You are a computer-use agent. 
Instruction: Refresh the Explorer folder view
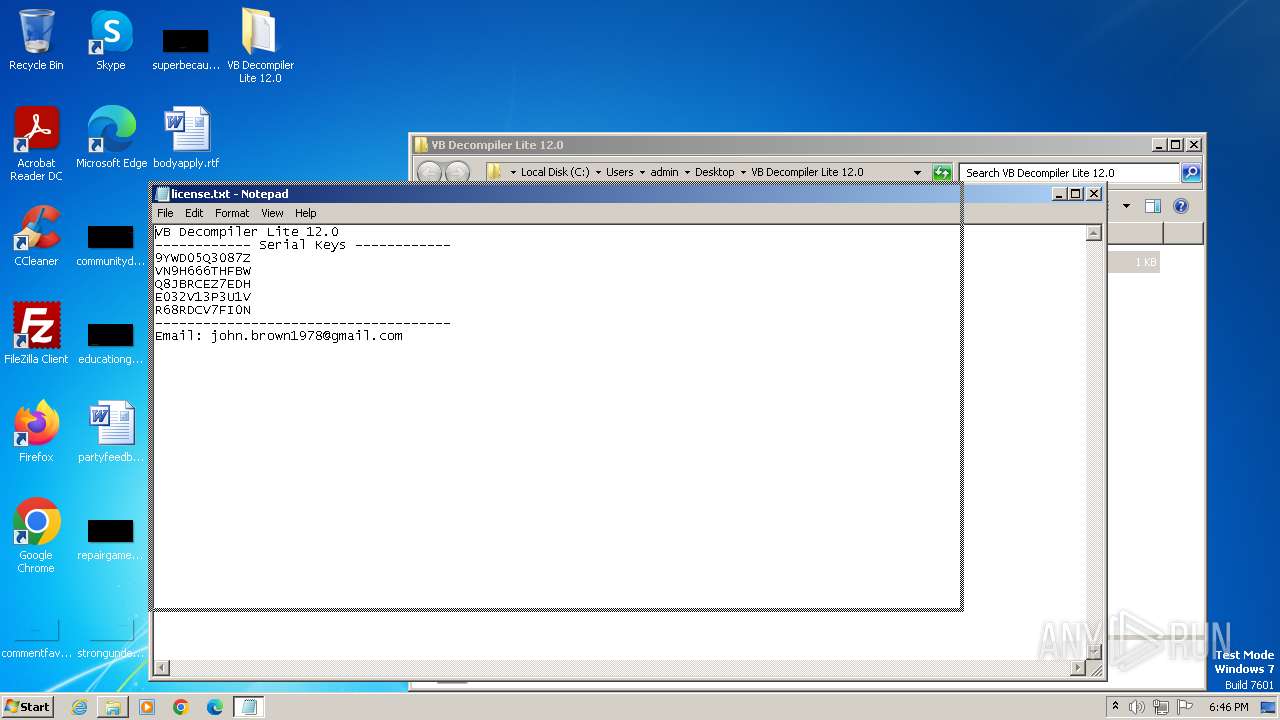click(x=942, y=172)
